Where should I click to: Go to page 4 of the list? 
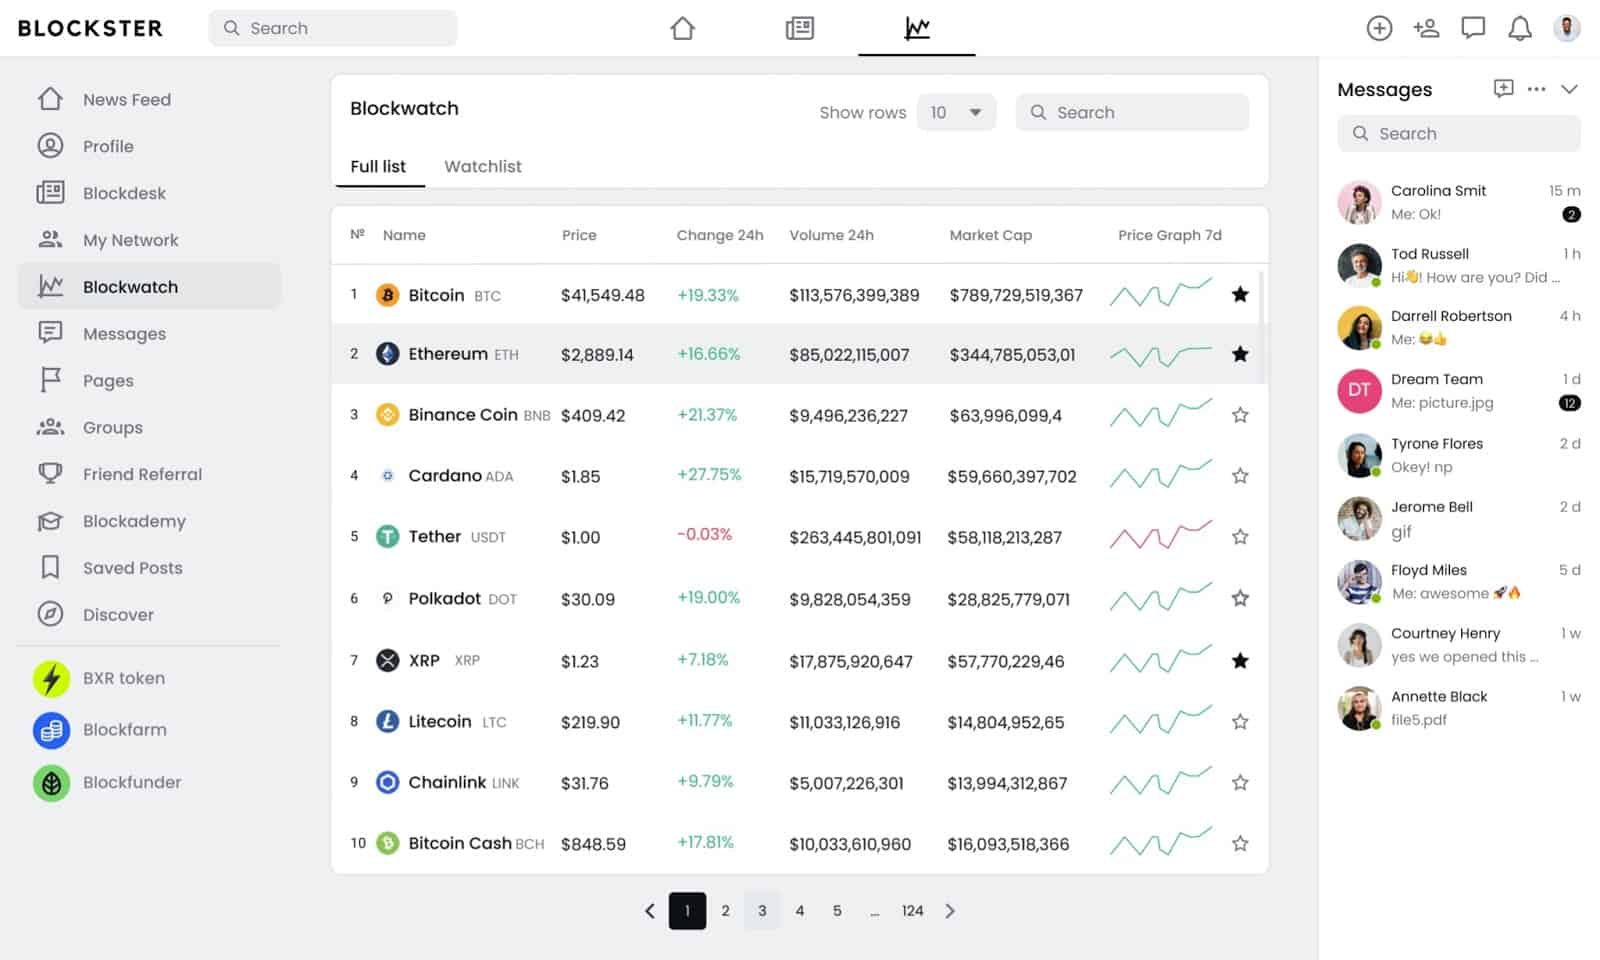coord(799,911)
